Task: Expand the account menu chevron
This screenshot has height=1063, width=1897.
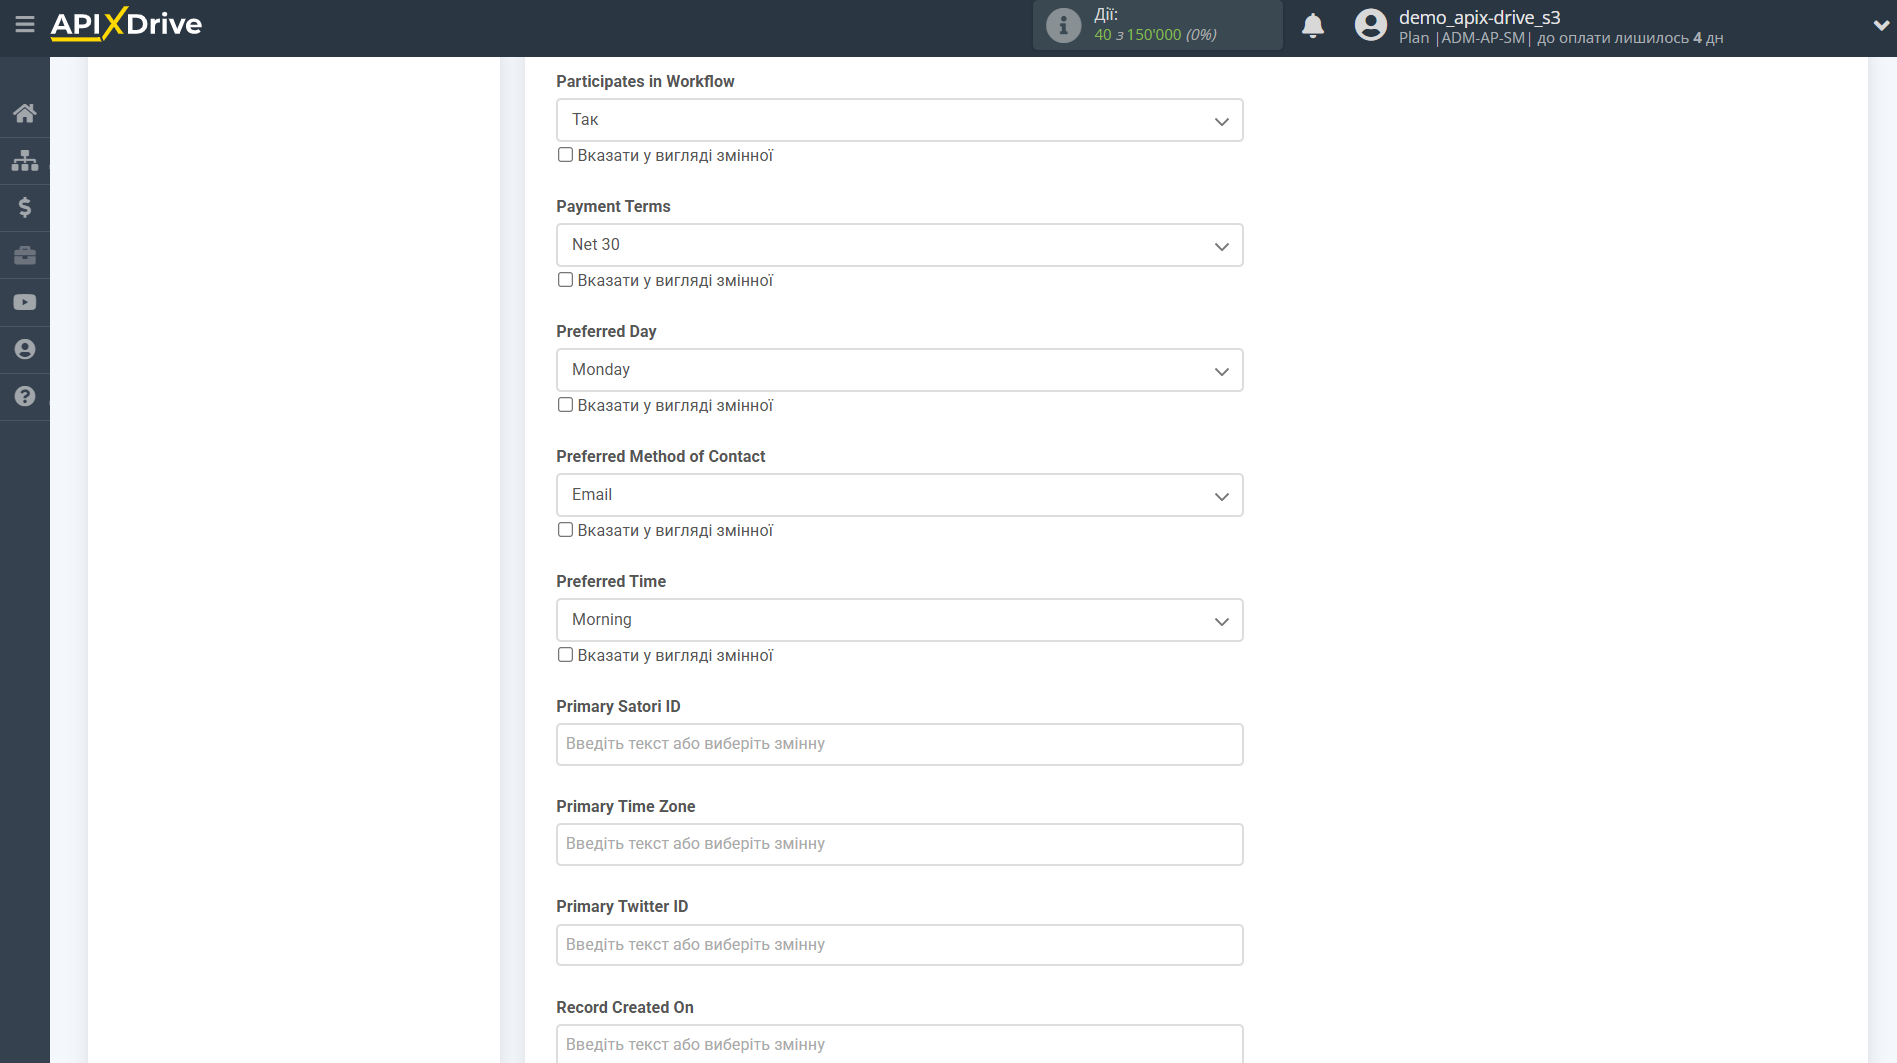Action: (1880, 26)
